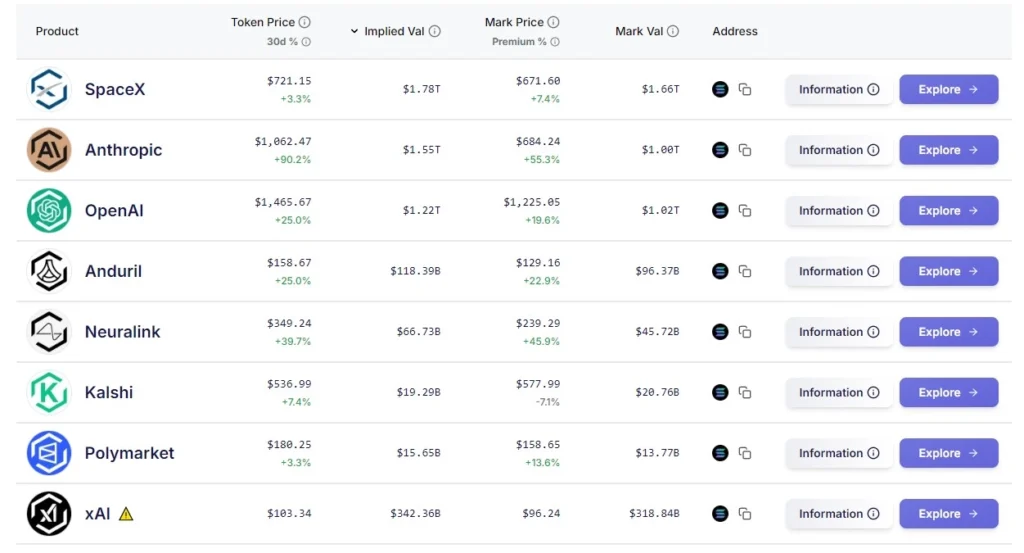The width and height of the screenshot is (1024, 553).
Task: Sort by Implied Val column chevron
Action: tap(354, 32)
